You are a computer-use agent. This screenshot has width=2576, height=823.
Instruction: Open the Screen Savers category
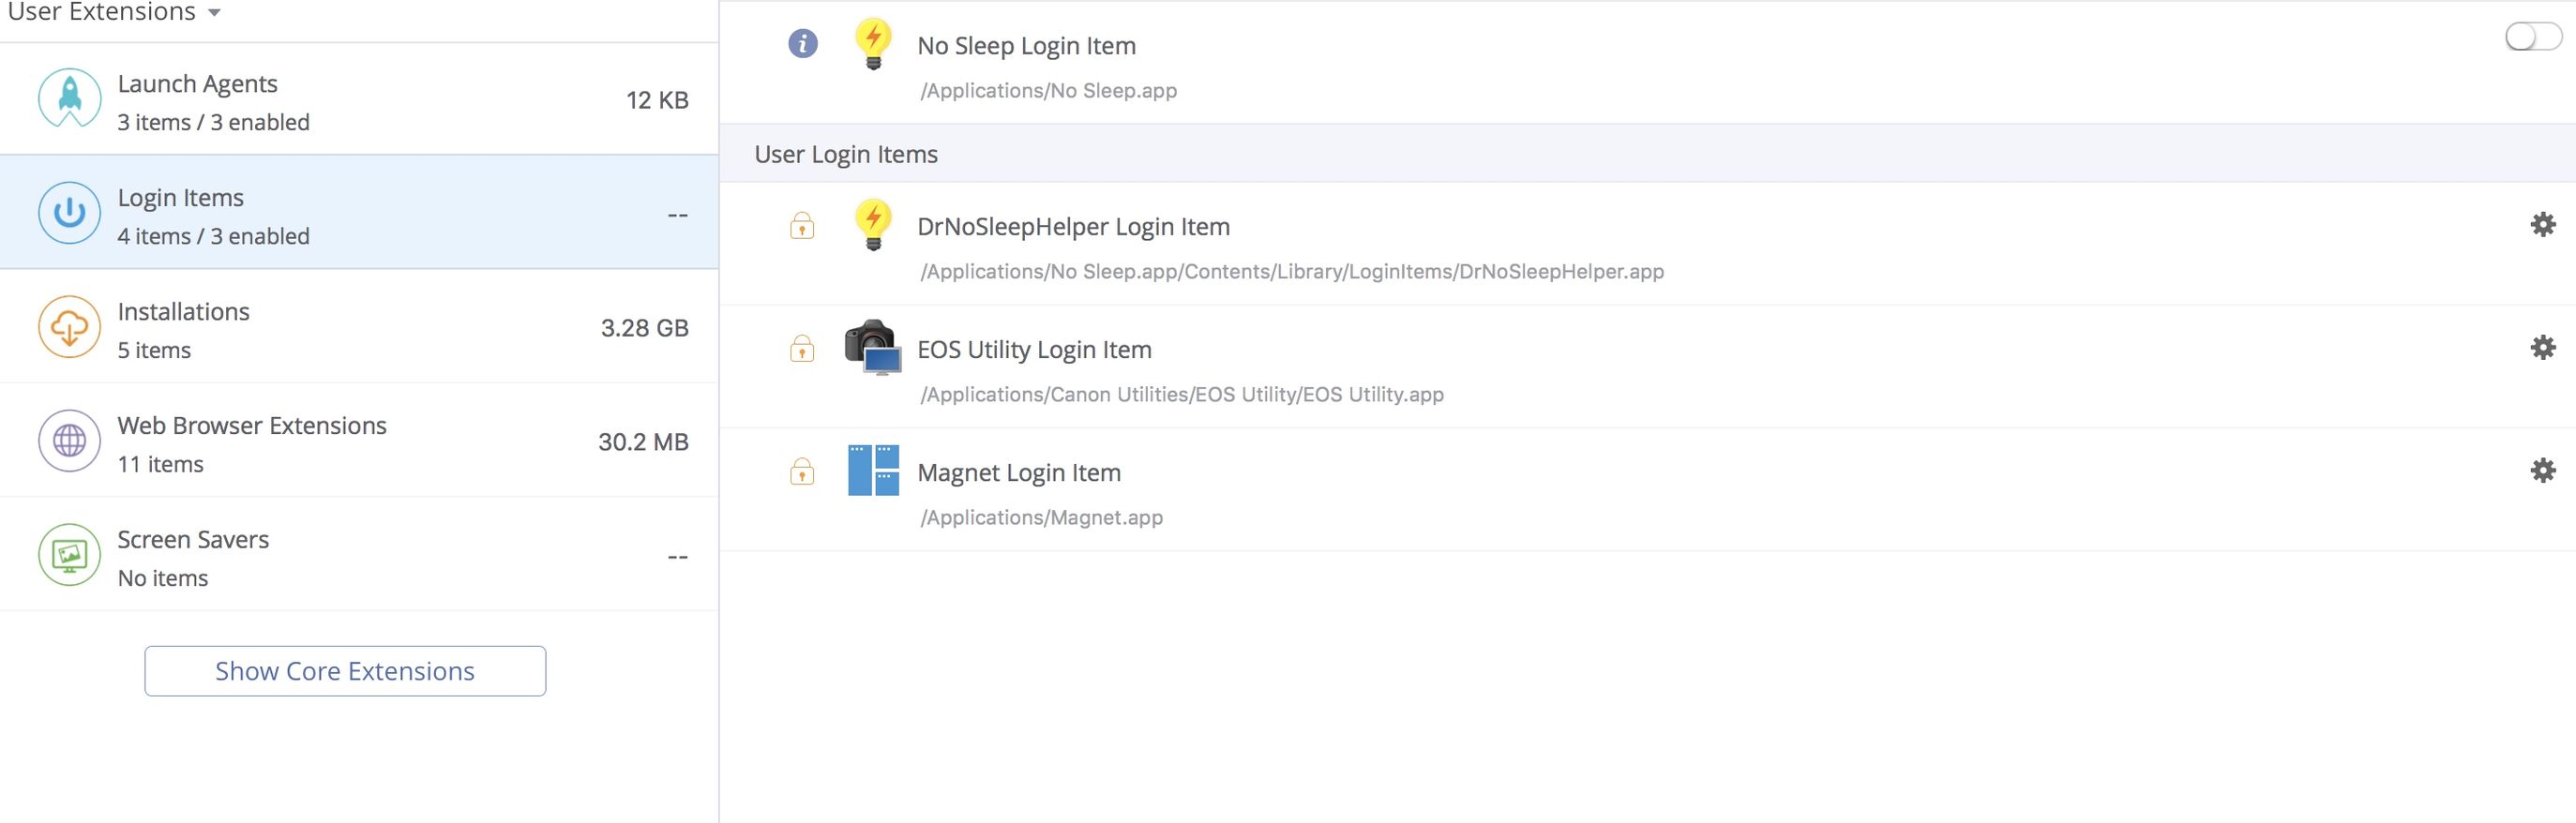click(359, 554)
